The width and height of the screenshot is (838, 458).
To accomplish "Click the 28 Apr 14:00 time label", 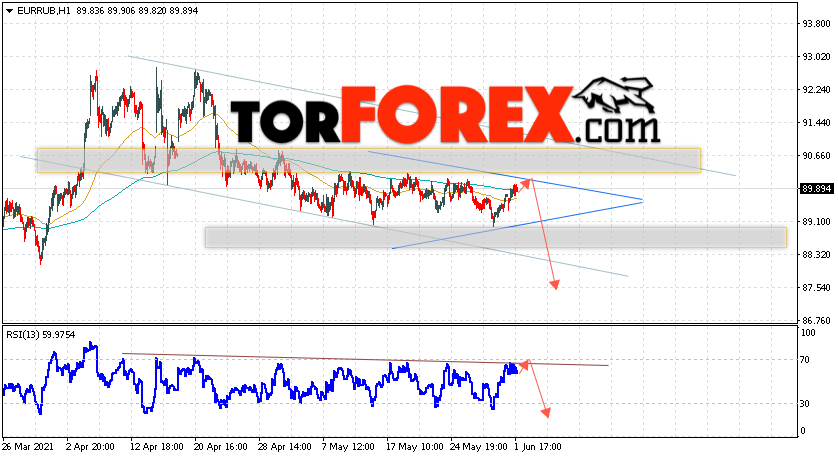I will click(285, 447).
